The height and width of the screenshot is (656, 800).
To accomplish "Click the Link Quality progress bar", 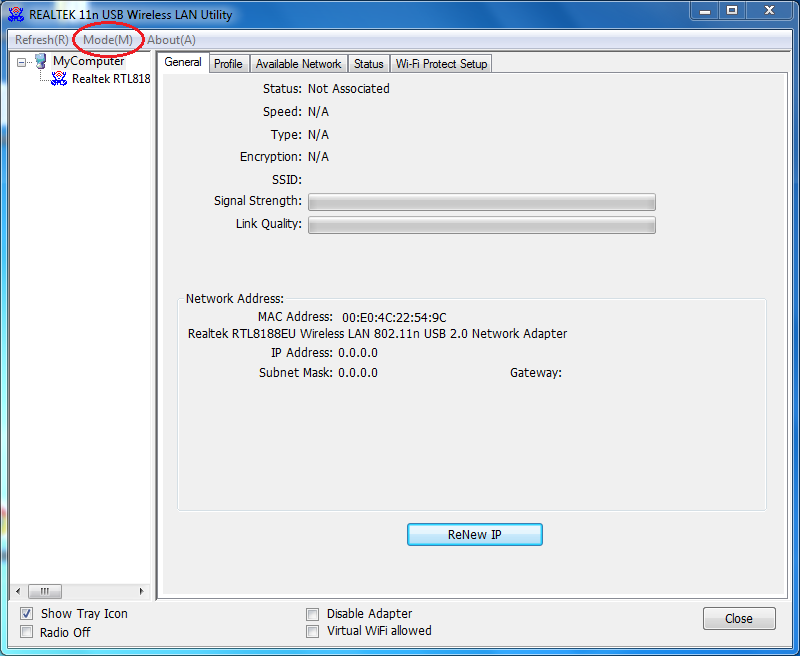I will point(482,225).
